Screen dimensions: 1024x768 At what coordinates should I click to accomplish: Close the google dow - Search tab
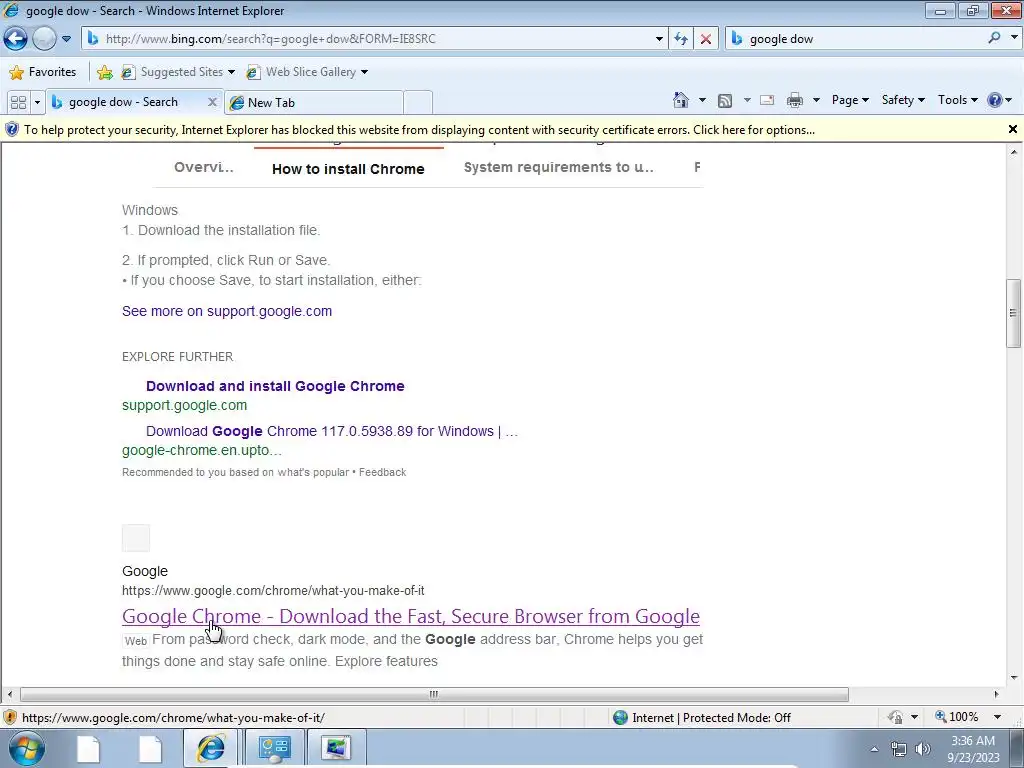[212, 102]
